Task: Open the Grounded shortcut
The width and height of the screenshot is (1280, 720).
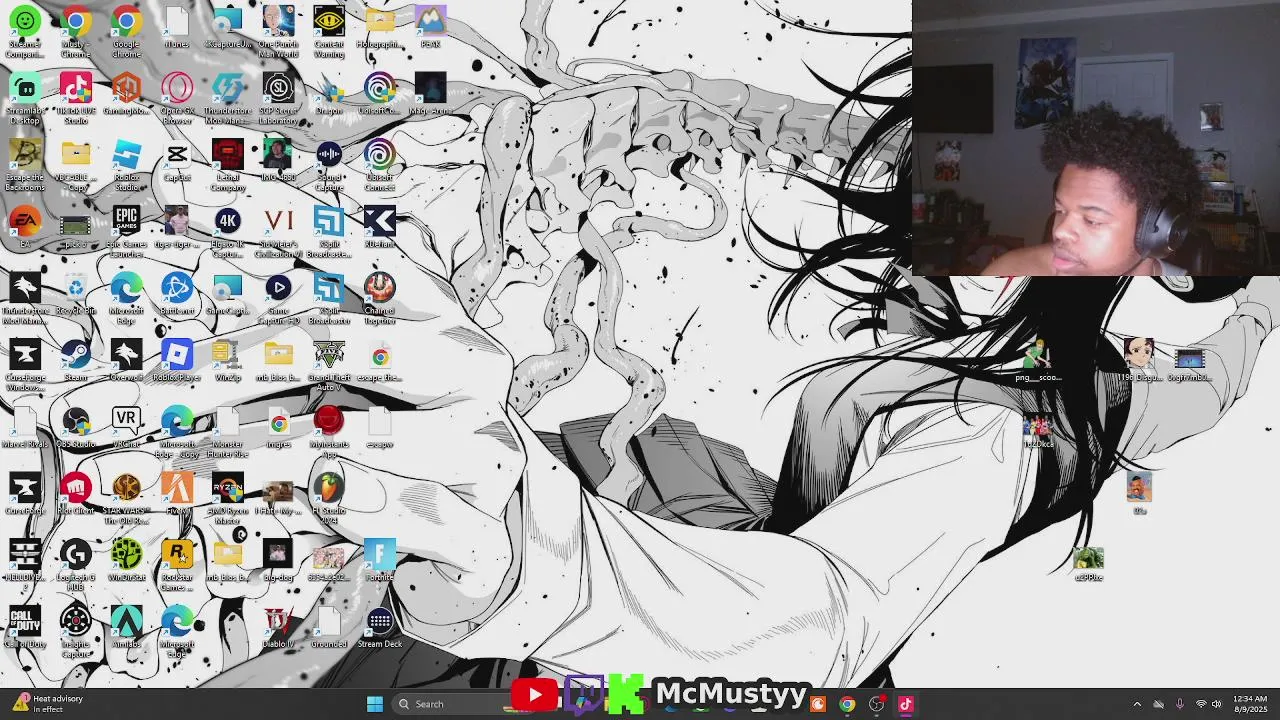Action: tap(329, 629)
